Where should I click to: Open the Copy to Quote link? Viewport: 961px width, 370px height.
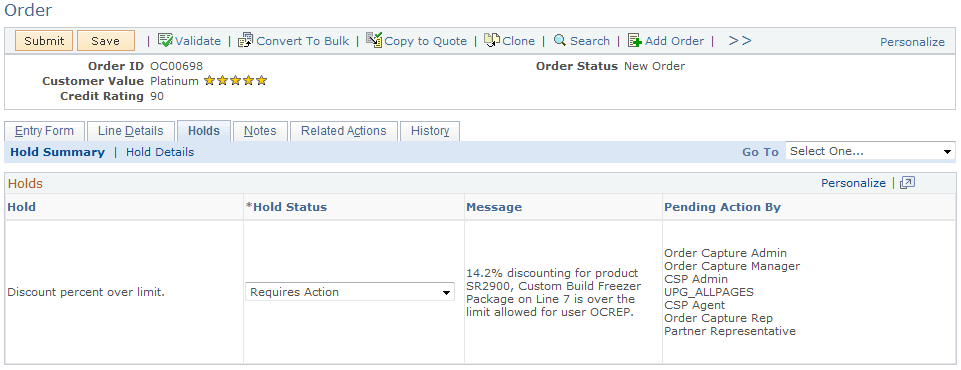tap(425, 41)
